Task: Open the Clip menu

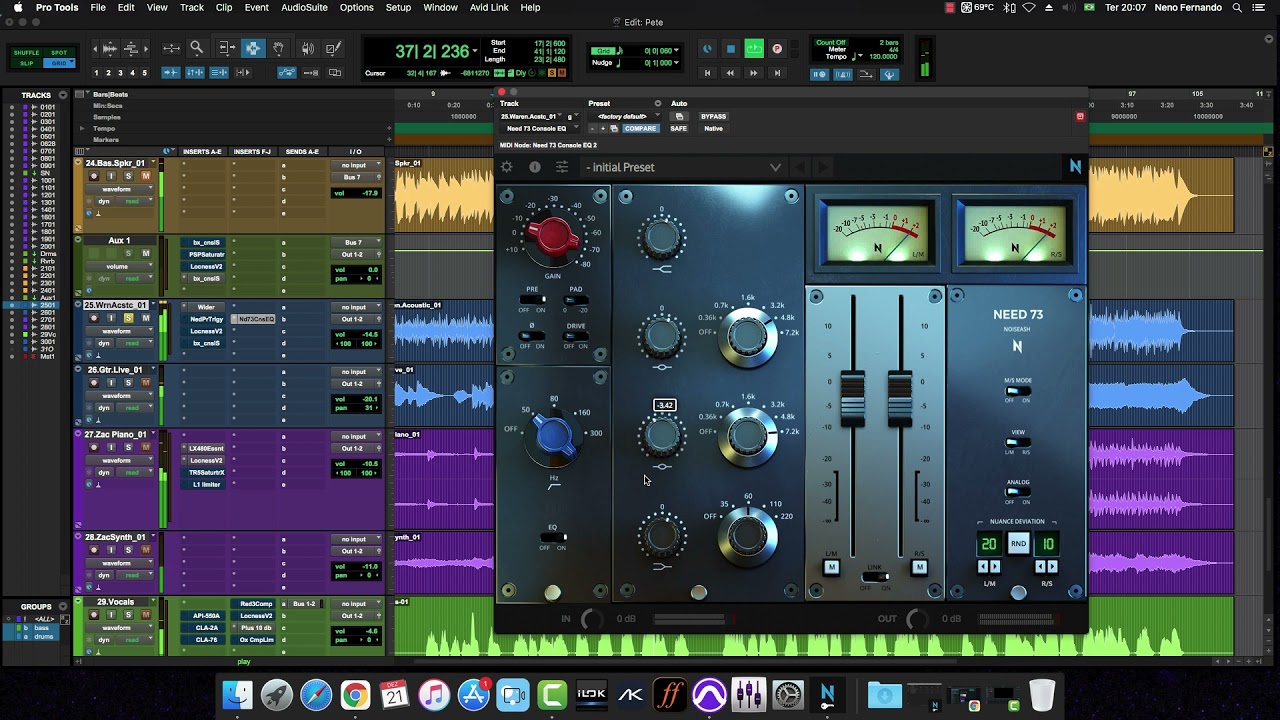Action: 224,7
